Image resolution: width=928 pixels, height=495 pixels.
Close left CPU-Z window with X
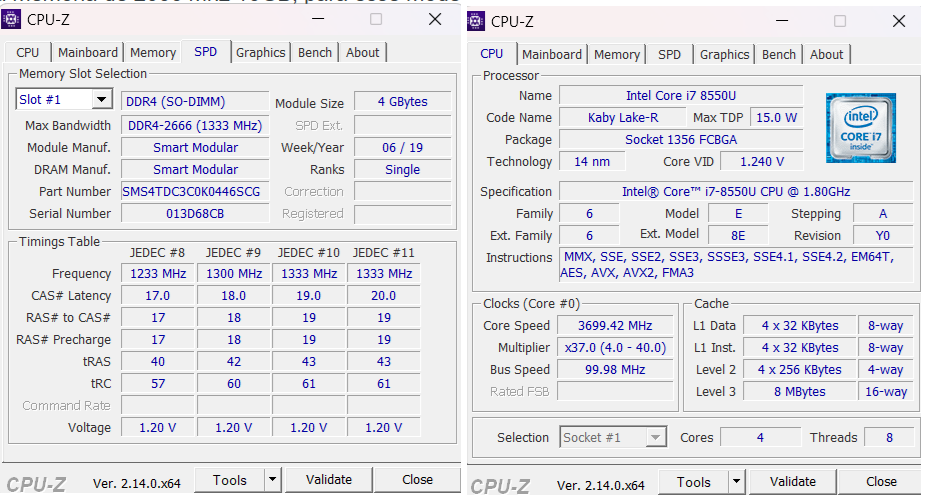click(435, 20)
